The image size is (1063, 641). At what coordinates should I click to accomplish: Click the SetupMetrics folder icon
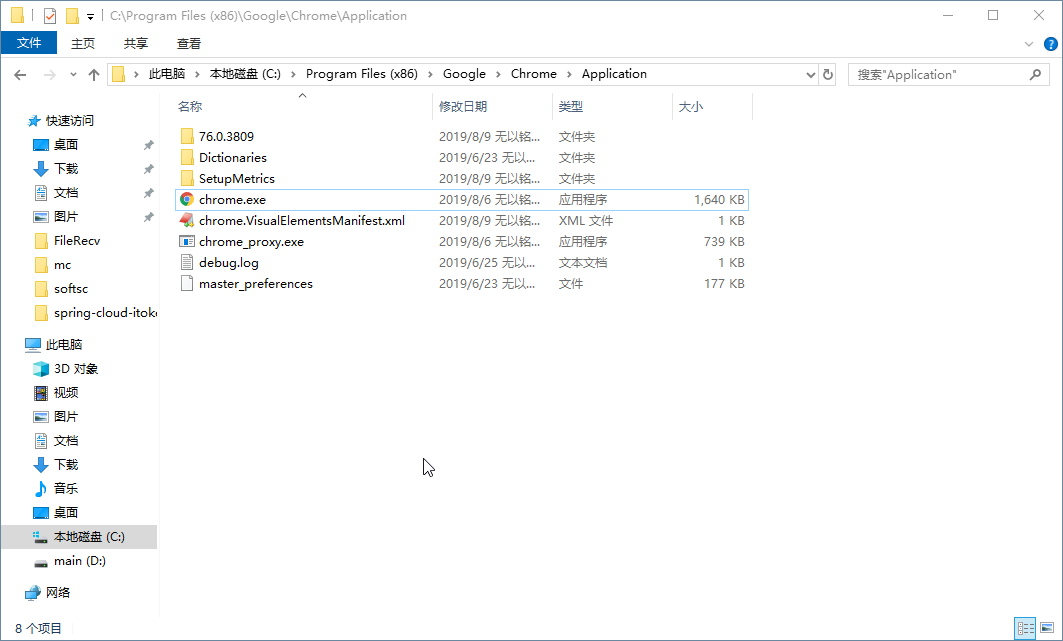pos(187,178)
